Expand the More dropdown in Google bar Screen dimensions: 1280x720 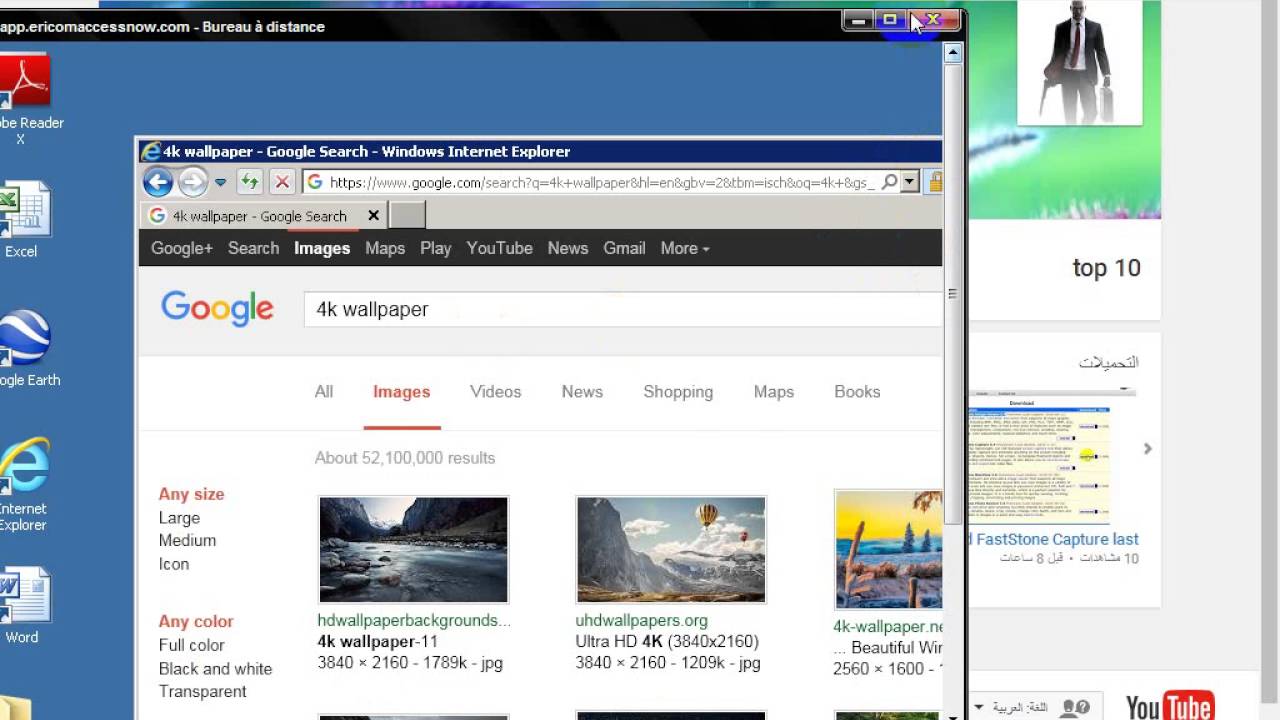[x=685, y=248]
